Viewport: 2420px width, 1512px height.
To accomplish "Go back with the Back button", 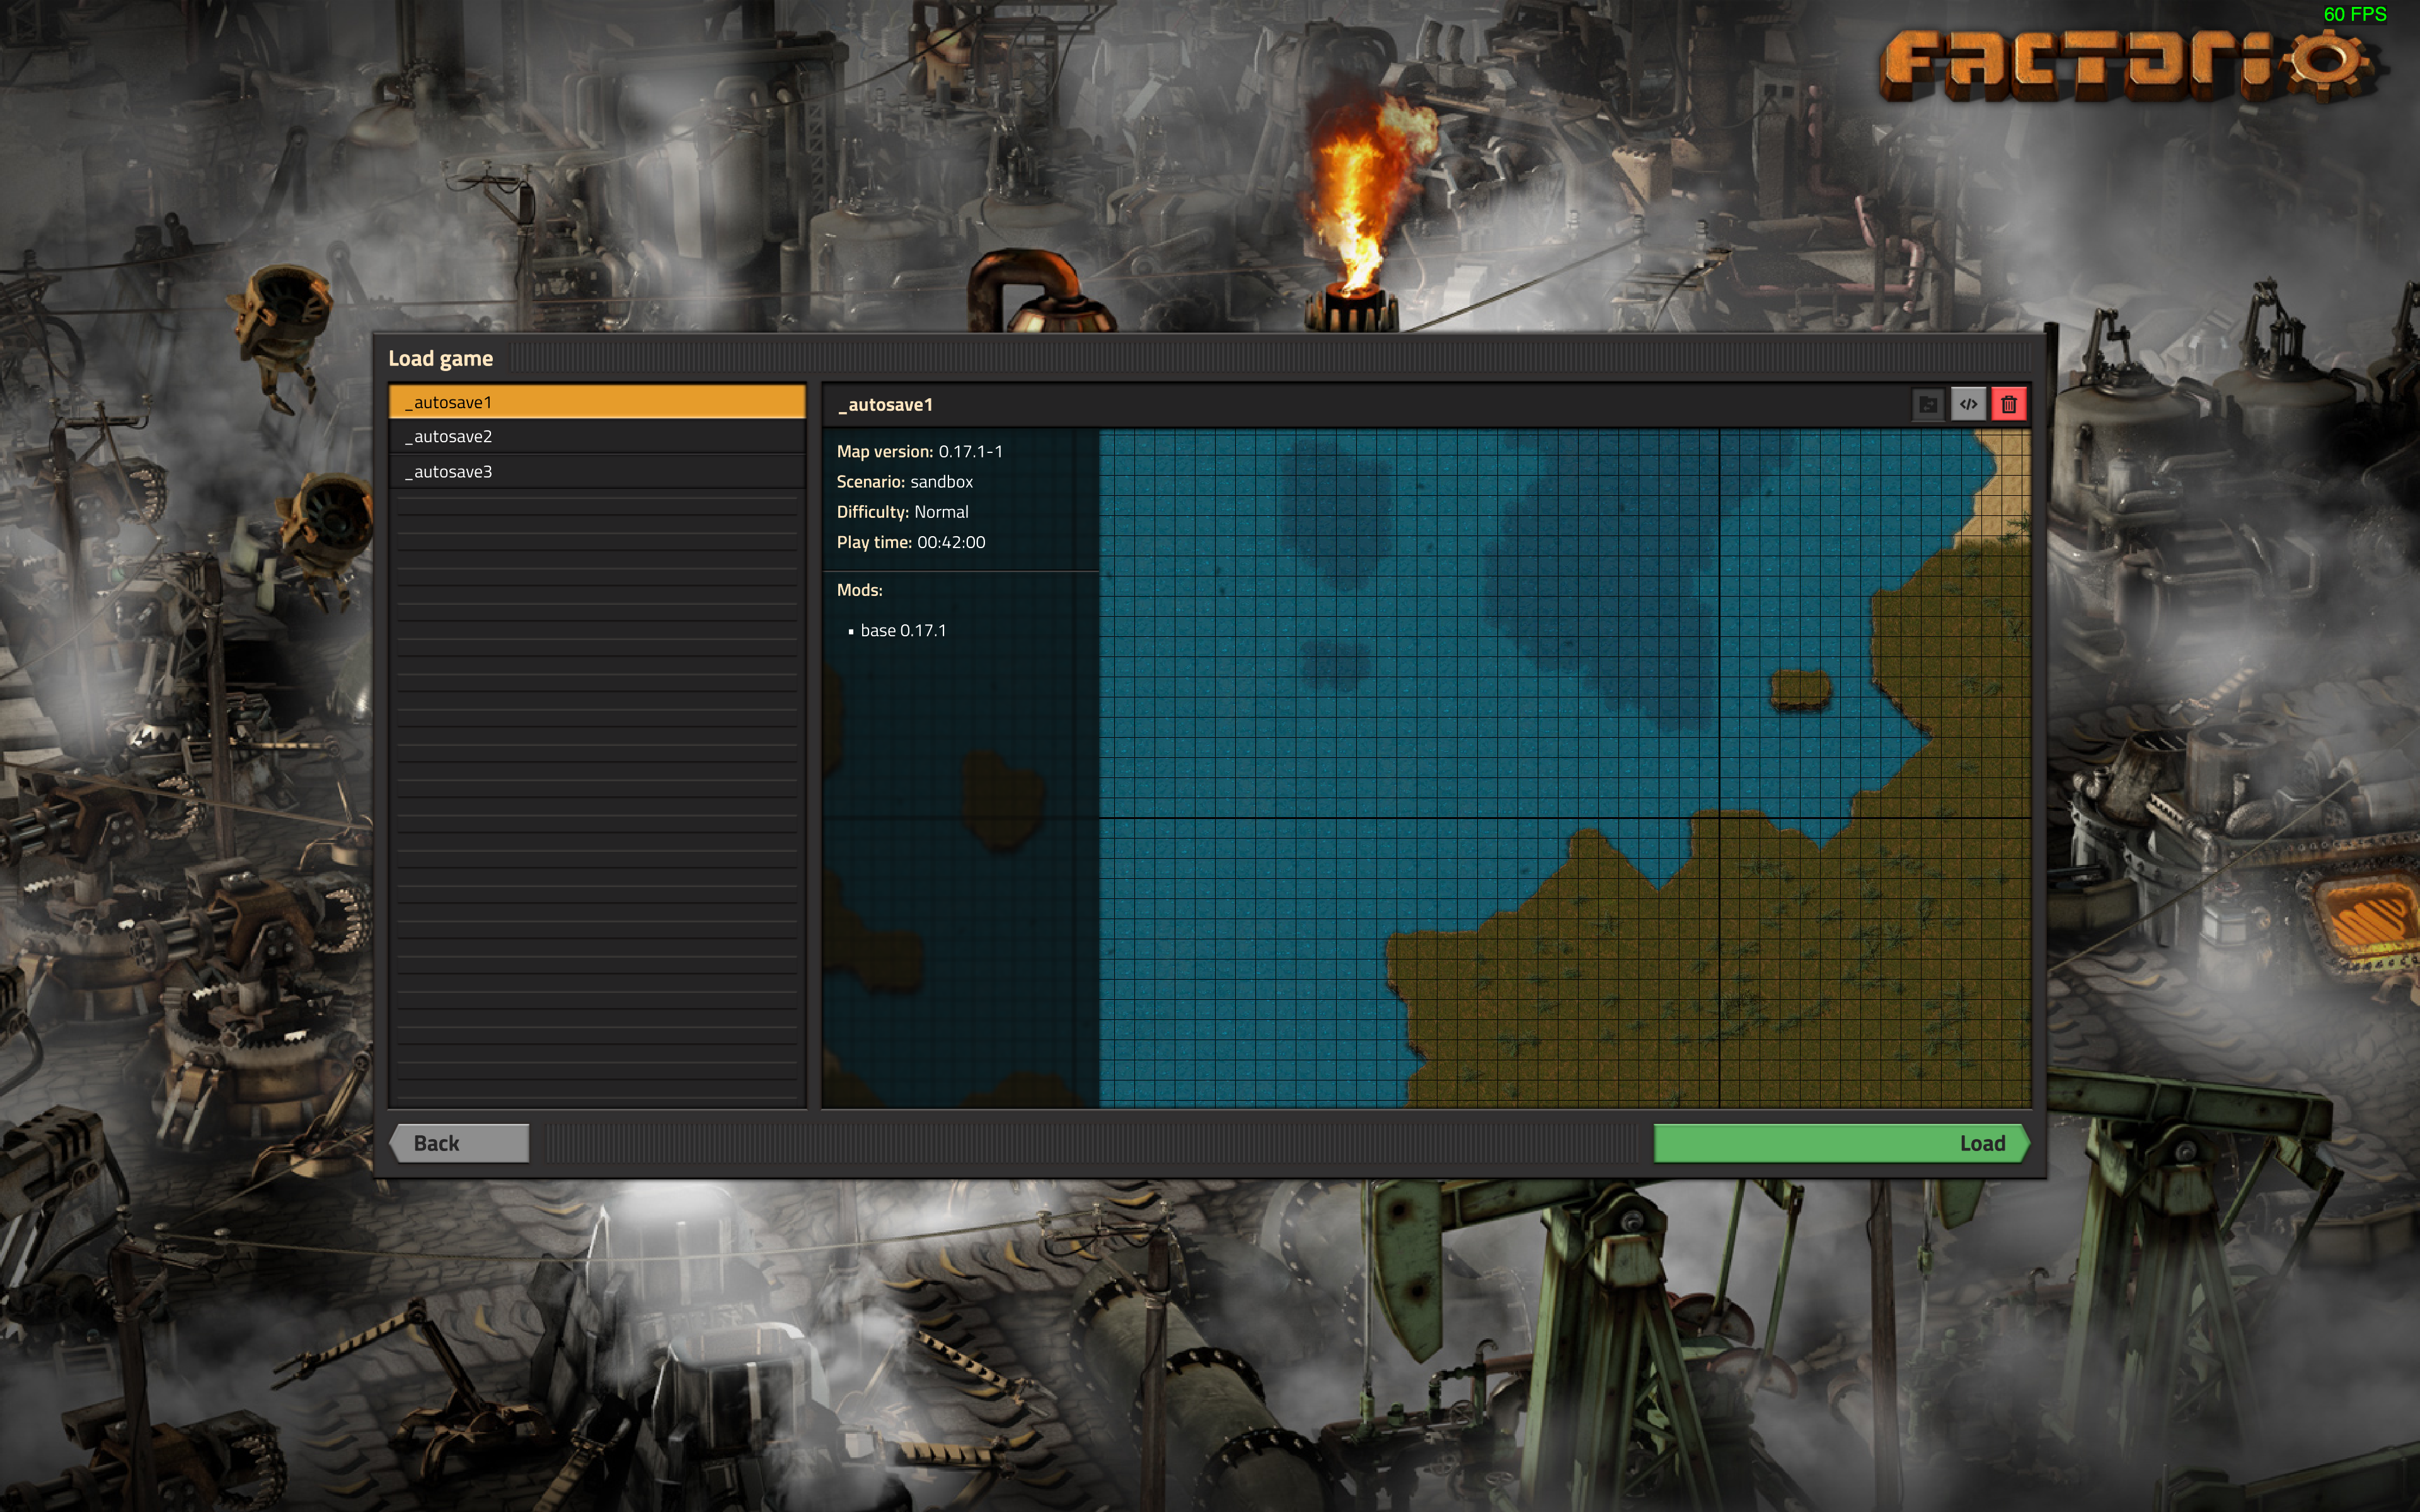I will click(x=459, y=1143).
